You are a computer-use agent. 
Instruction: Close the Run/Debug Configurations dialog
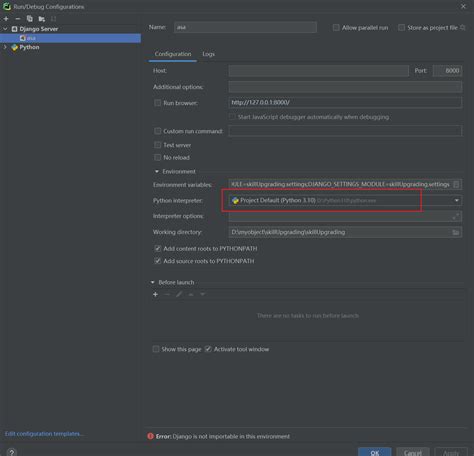(x=463, y=6)
